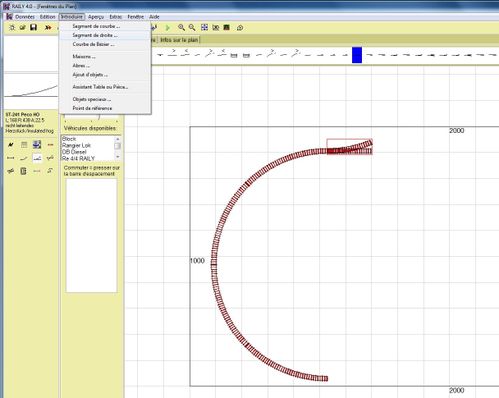Click the vehicle list scrollbar up arrow
This screenshot has height=398, width=499.
tap(117, 139)
